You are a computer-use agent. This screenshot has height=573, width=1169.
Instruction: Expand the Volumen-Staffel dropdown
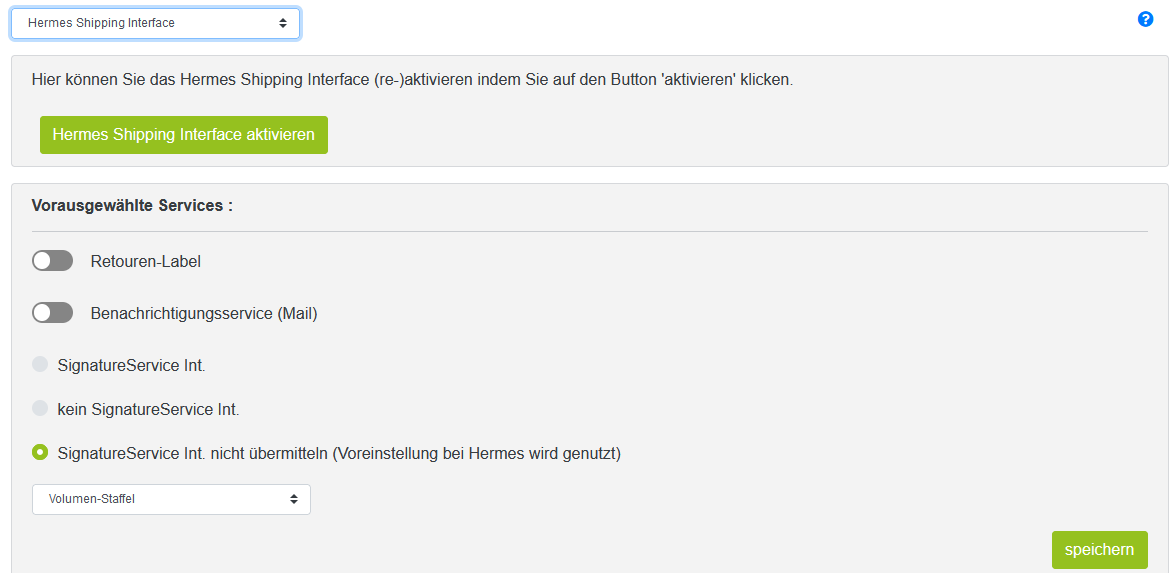coord(171,499)
